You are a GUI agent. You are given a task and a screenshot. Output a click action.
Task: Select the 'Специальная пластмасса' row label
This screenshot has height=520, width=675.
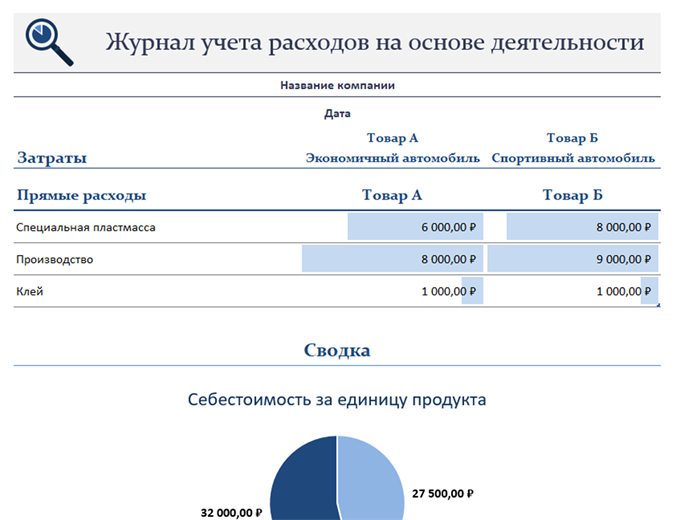click(x=86, y=227)
